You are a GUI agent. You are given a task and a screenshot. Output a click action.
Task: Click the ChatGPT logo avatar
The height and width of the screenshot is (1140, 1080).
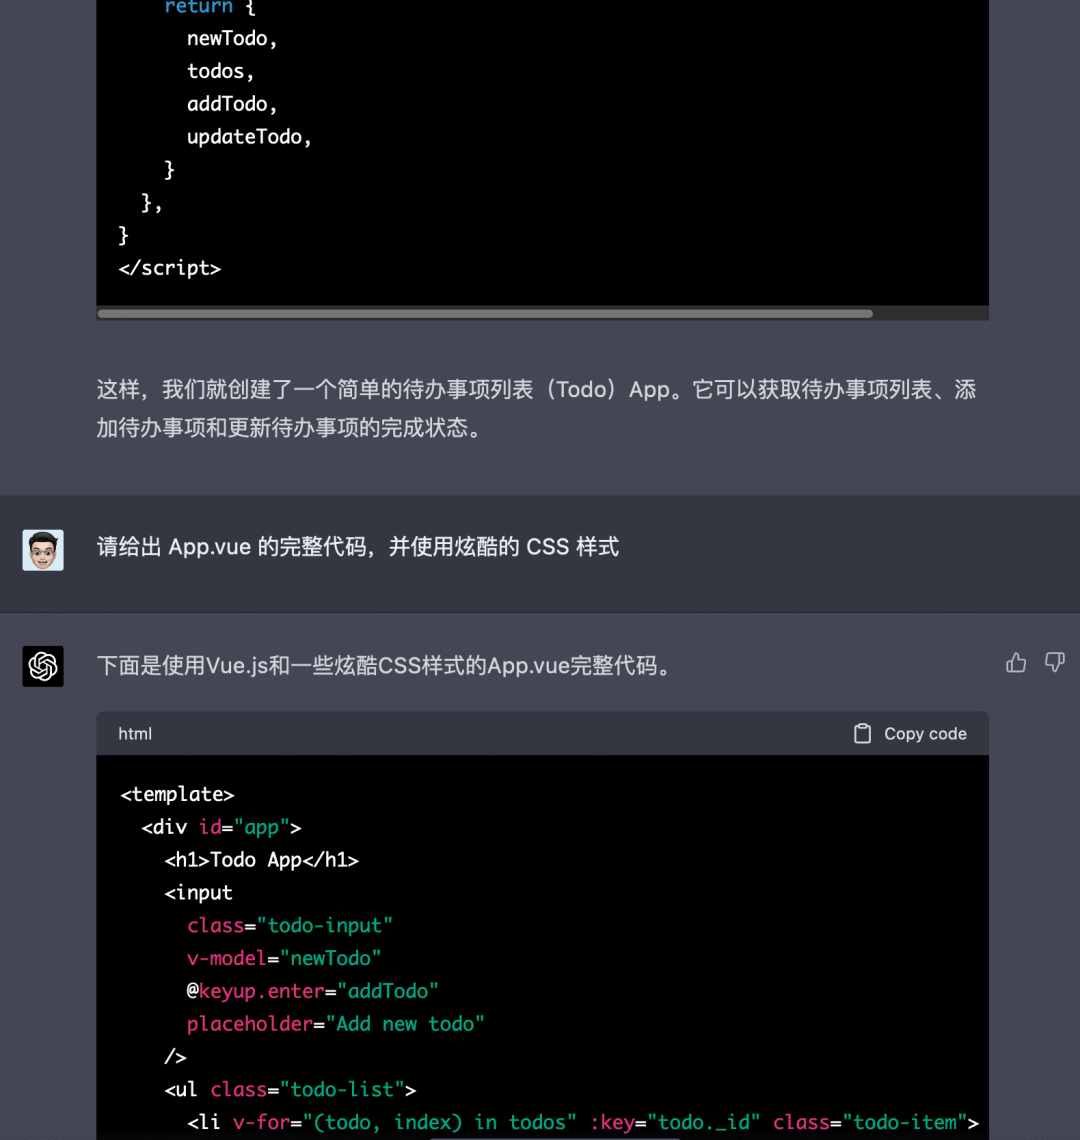coord(43,666)
